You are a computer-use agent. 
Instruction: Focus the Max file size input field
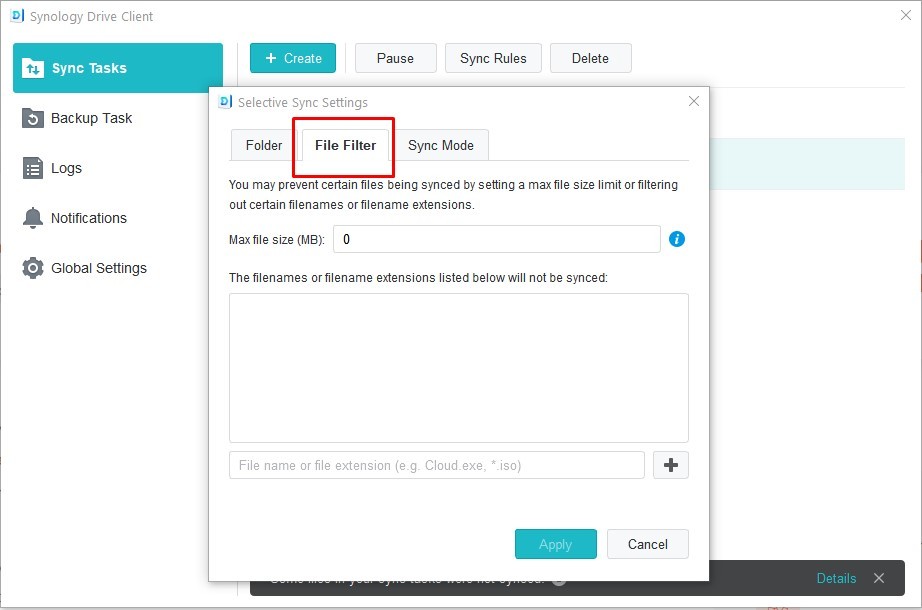click(x=496, y=240)
